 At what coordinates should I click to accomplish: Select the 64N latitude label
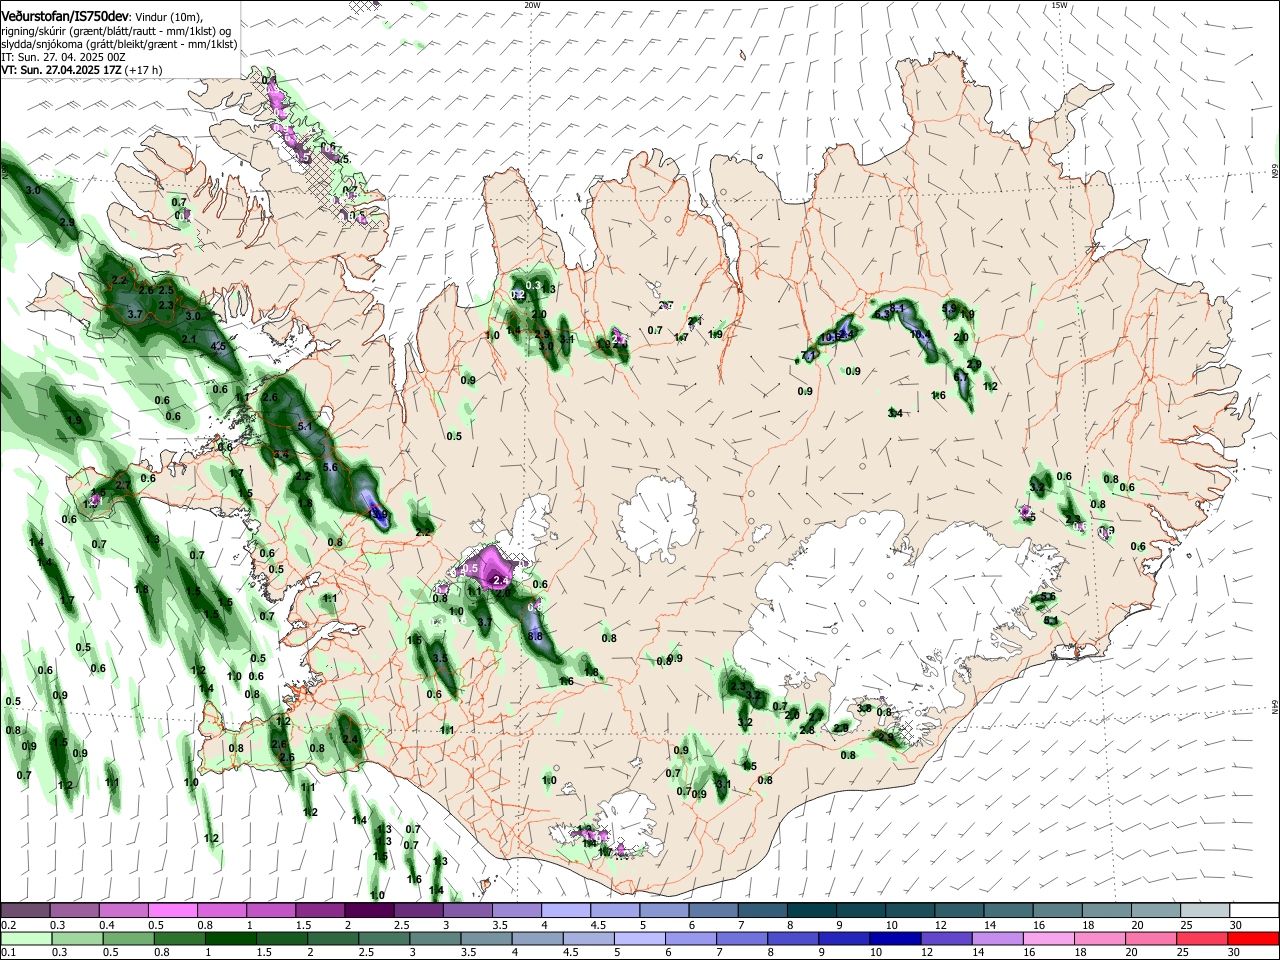pyautogui.click(x=1274, y=707)
